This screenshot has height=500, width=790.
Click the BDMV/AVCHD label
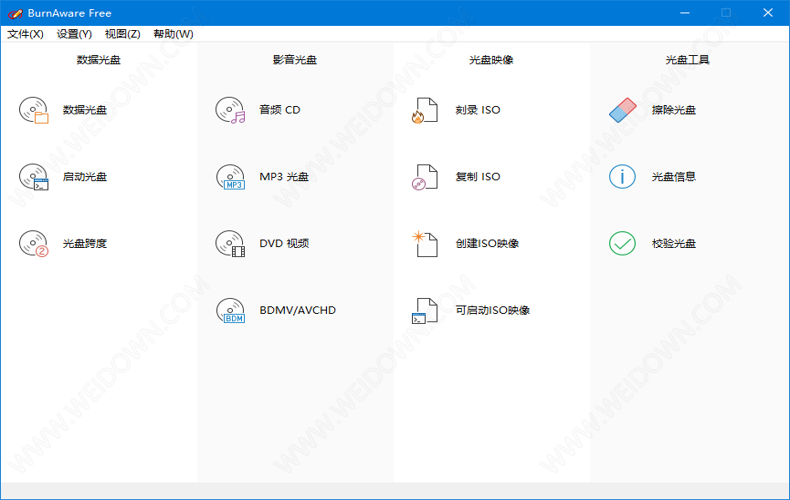pos(297,310)
